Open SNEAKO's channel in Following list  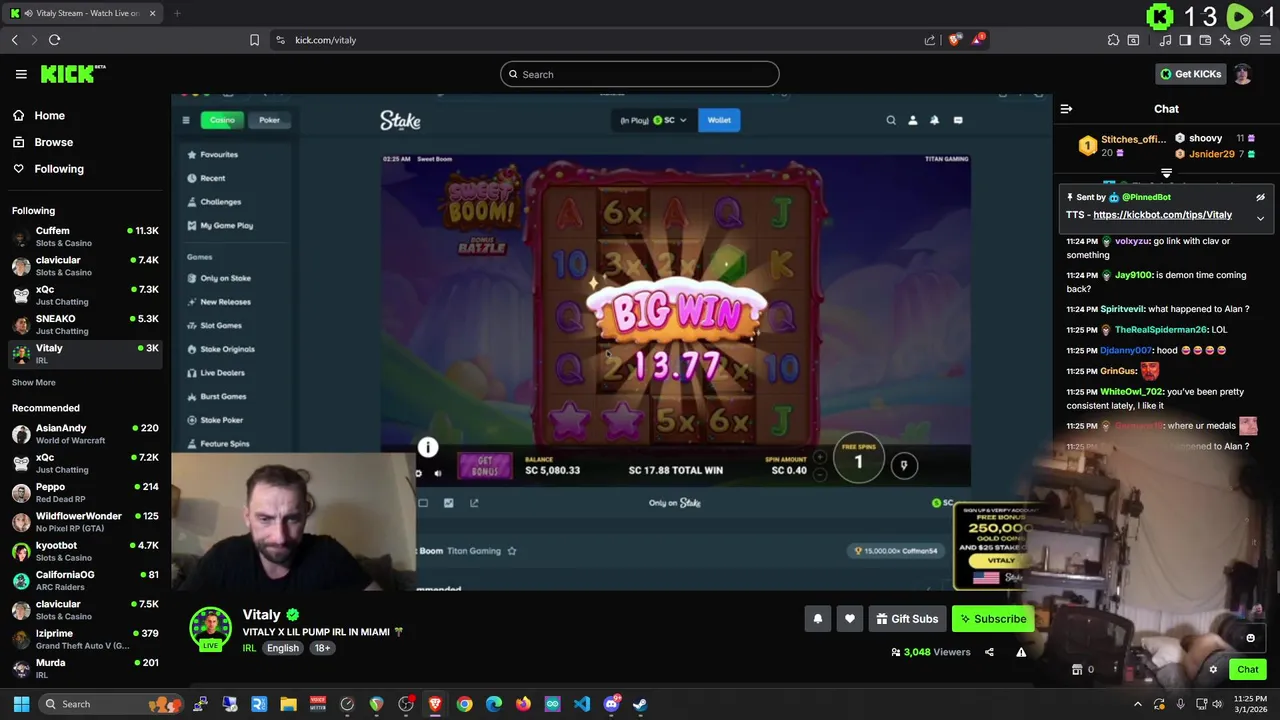85,325
